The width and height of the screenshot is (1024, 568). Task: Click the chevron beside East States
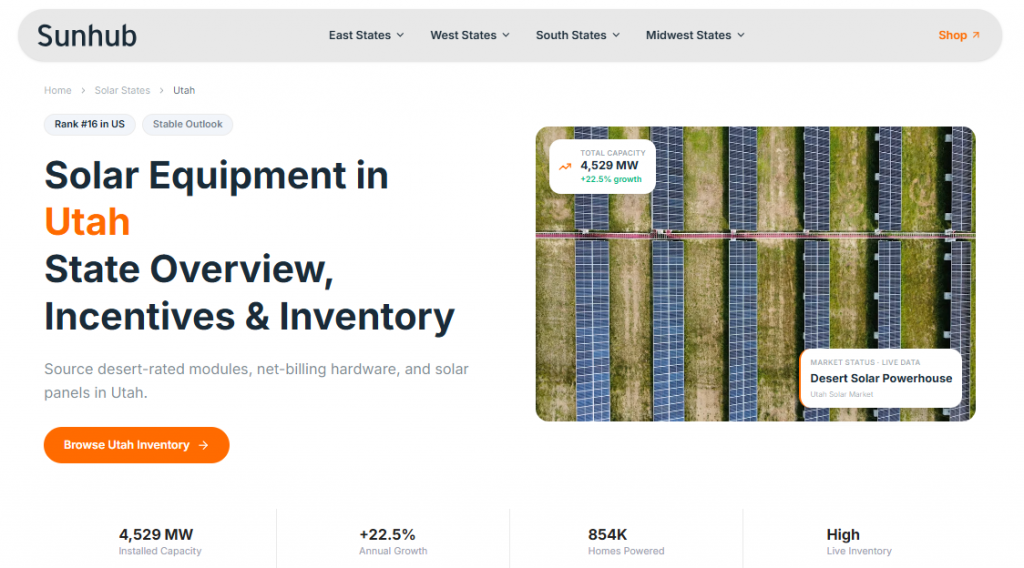coord(400,35)
